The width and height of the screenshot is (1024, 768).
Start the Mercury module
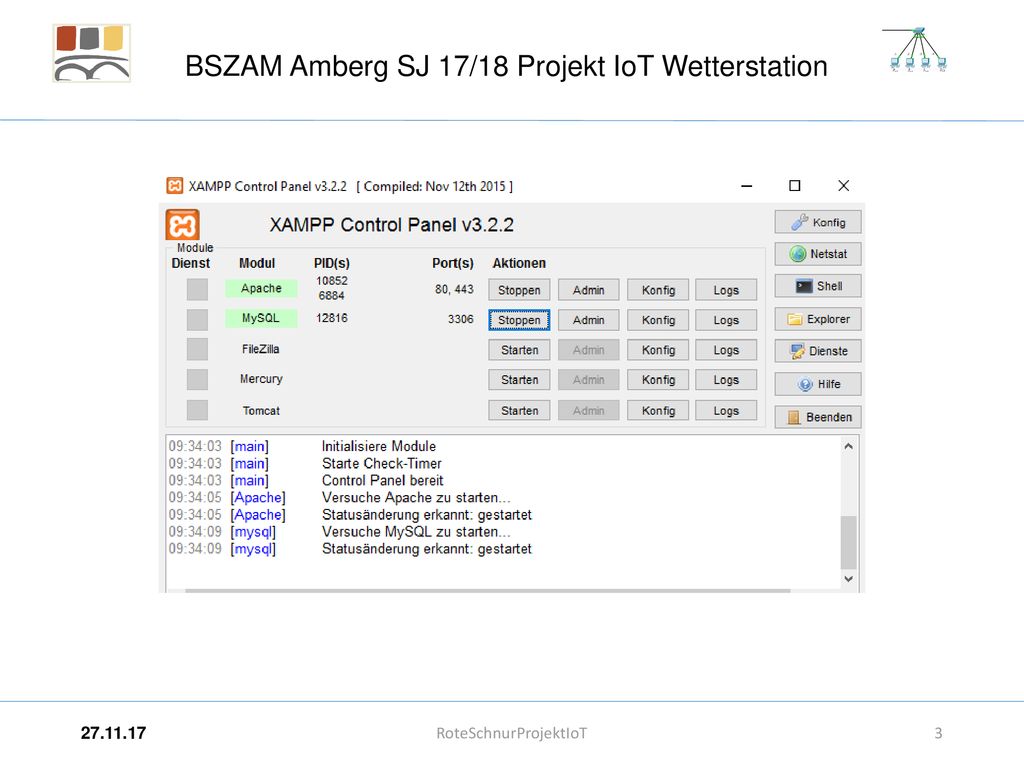pos(519,380)
